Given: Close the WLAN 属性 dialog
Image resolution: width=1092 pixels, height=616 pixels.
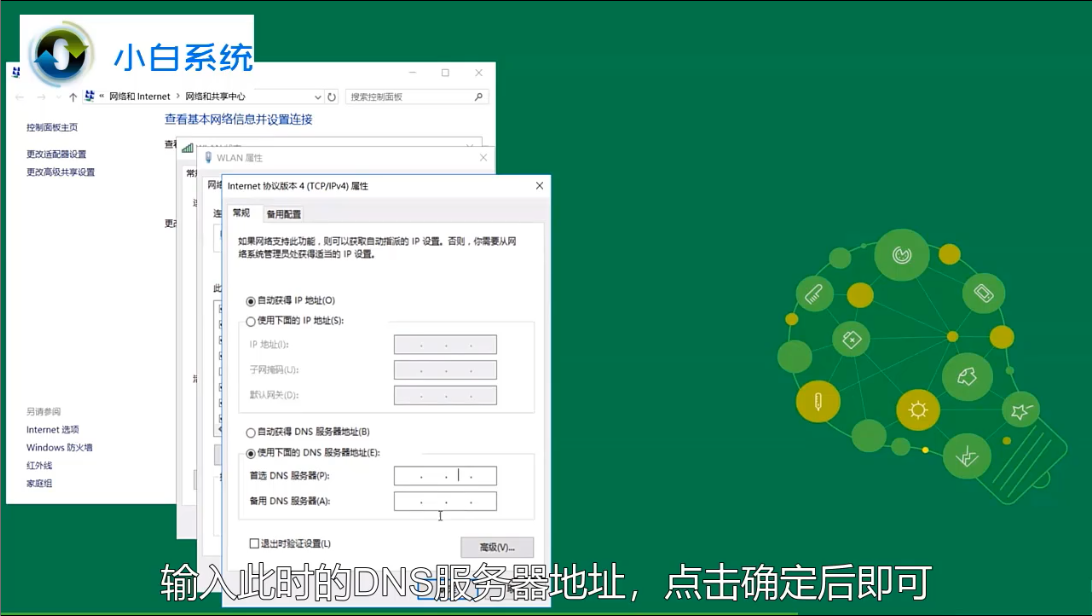Looking at the screenshot, I should pos(483,158).
